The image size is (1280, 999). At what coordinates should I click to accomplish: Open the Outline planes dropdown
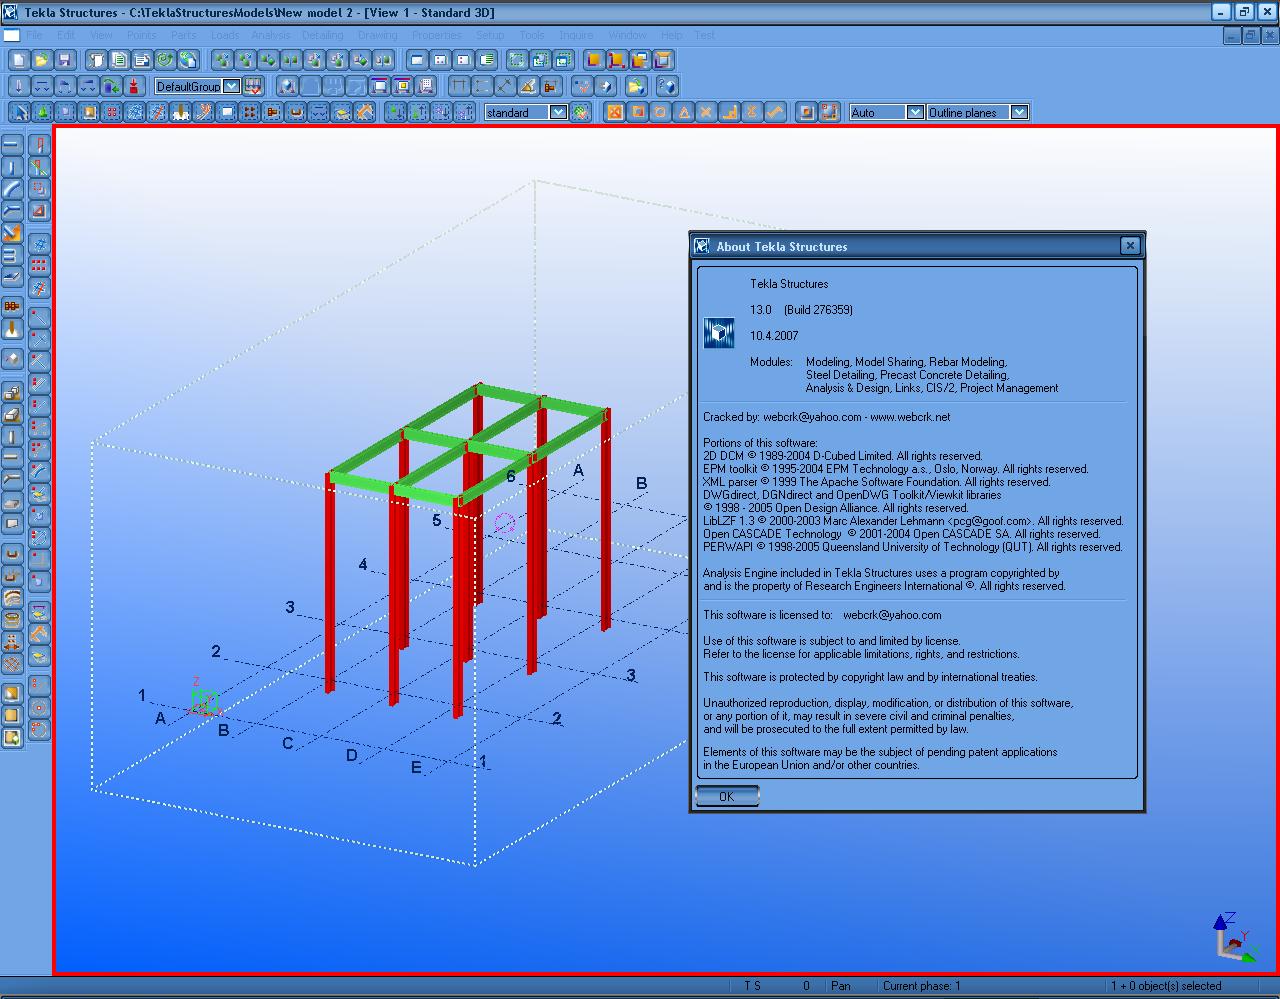[1019, 113]
